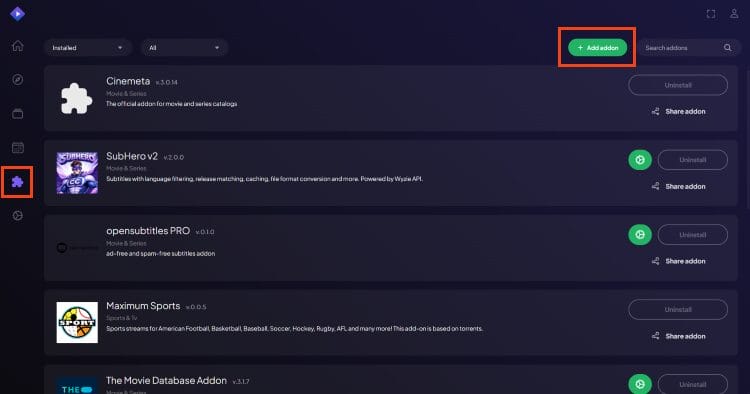Click Share addon text for SubHero v2

tap(685, 186)
